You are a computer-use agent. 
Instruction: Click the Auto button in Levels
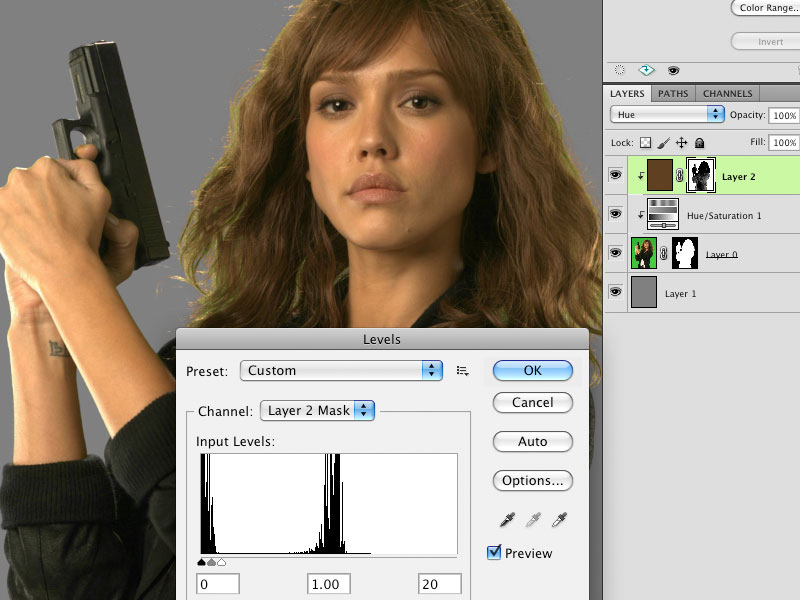[532, 441]
